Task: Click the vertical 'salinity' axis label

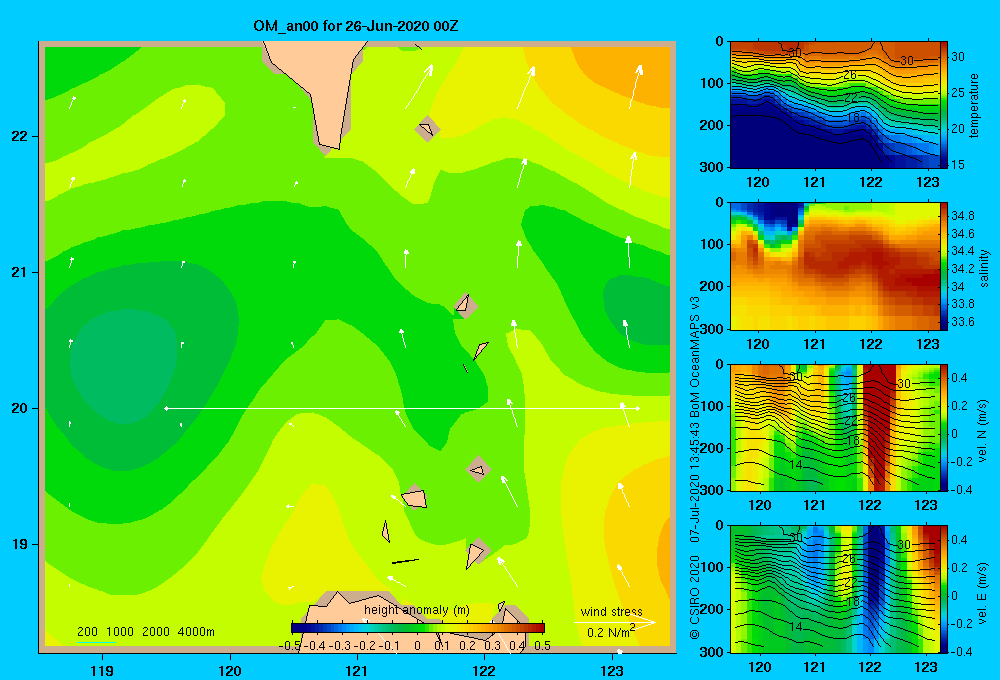Action: pos(984,269)
